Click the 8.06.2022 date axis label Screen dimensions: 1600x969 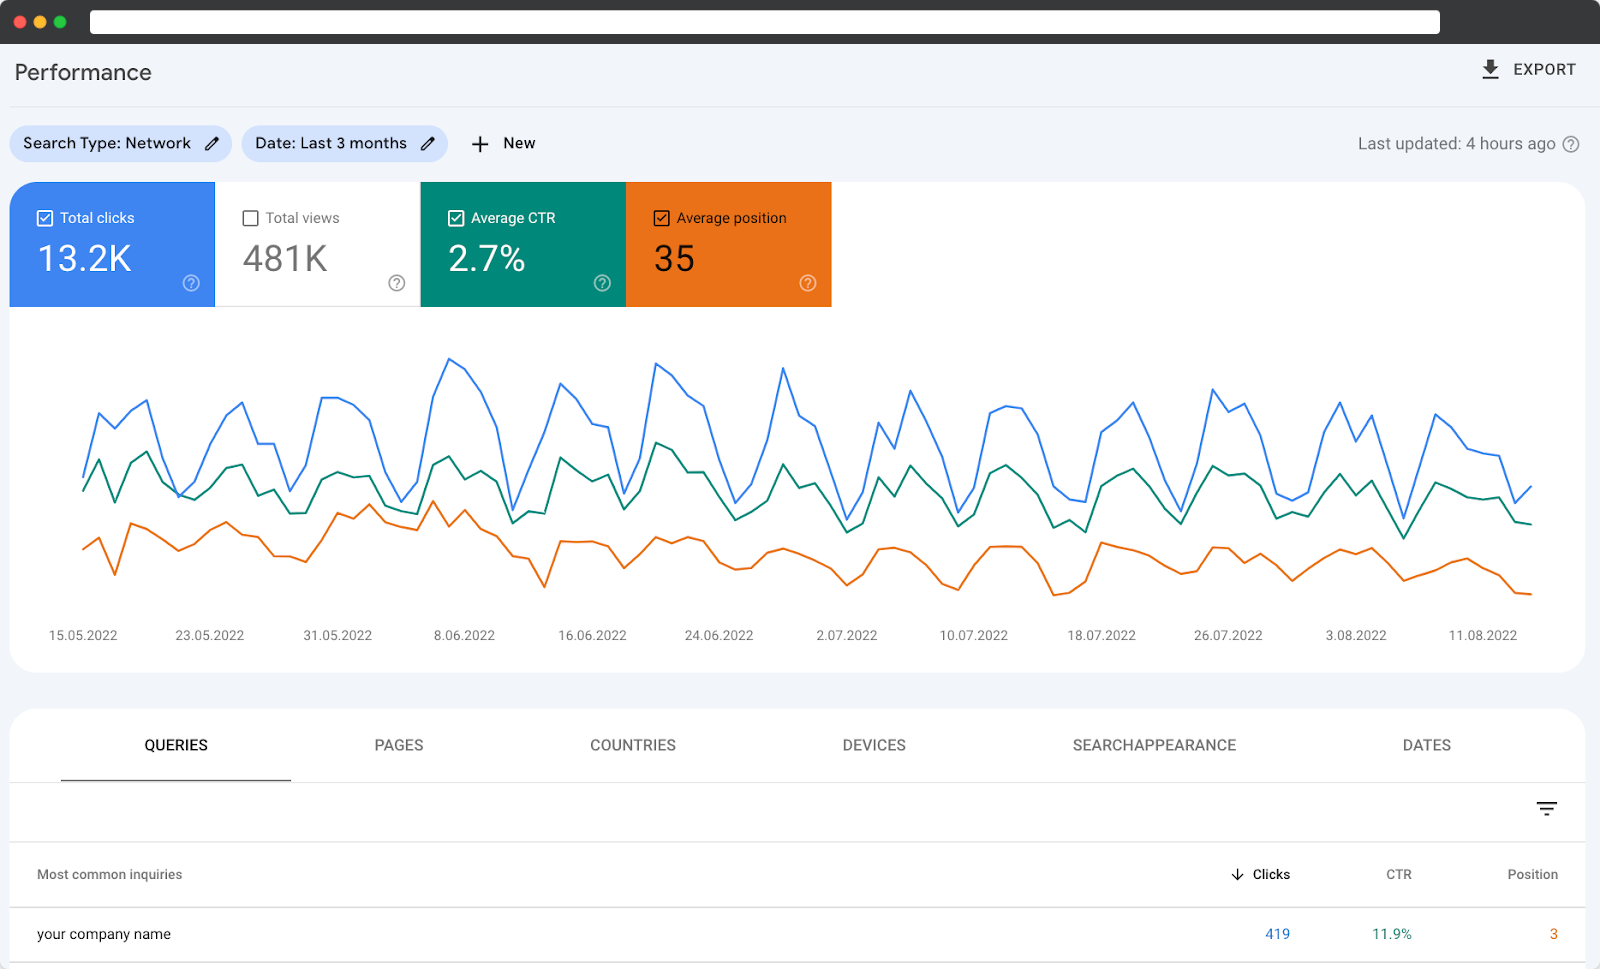[464, 635]
